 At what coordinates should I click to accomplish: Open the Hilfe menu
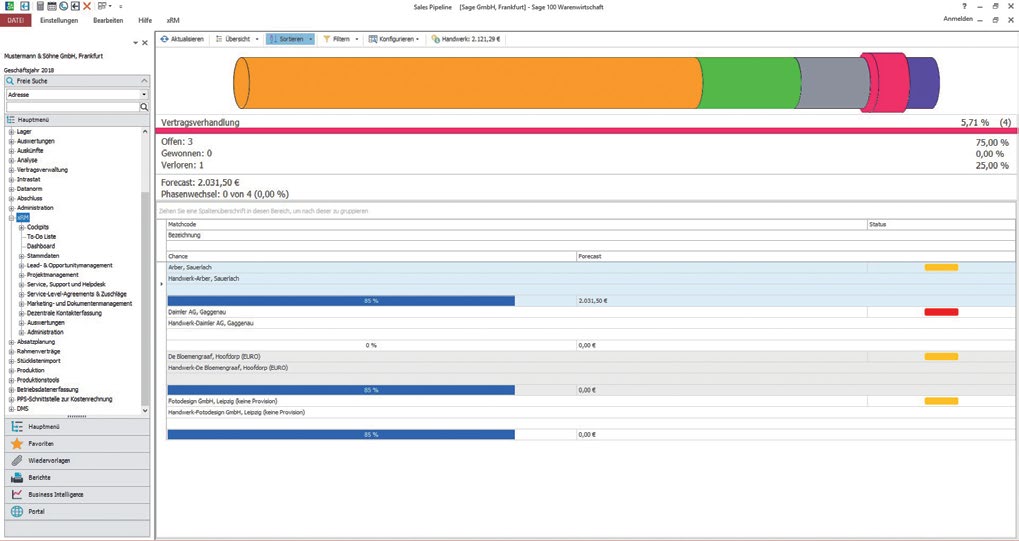pos(145,20)
